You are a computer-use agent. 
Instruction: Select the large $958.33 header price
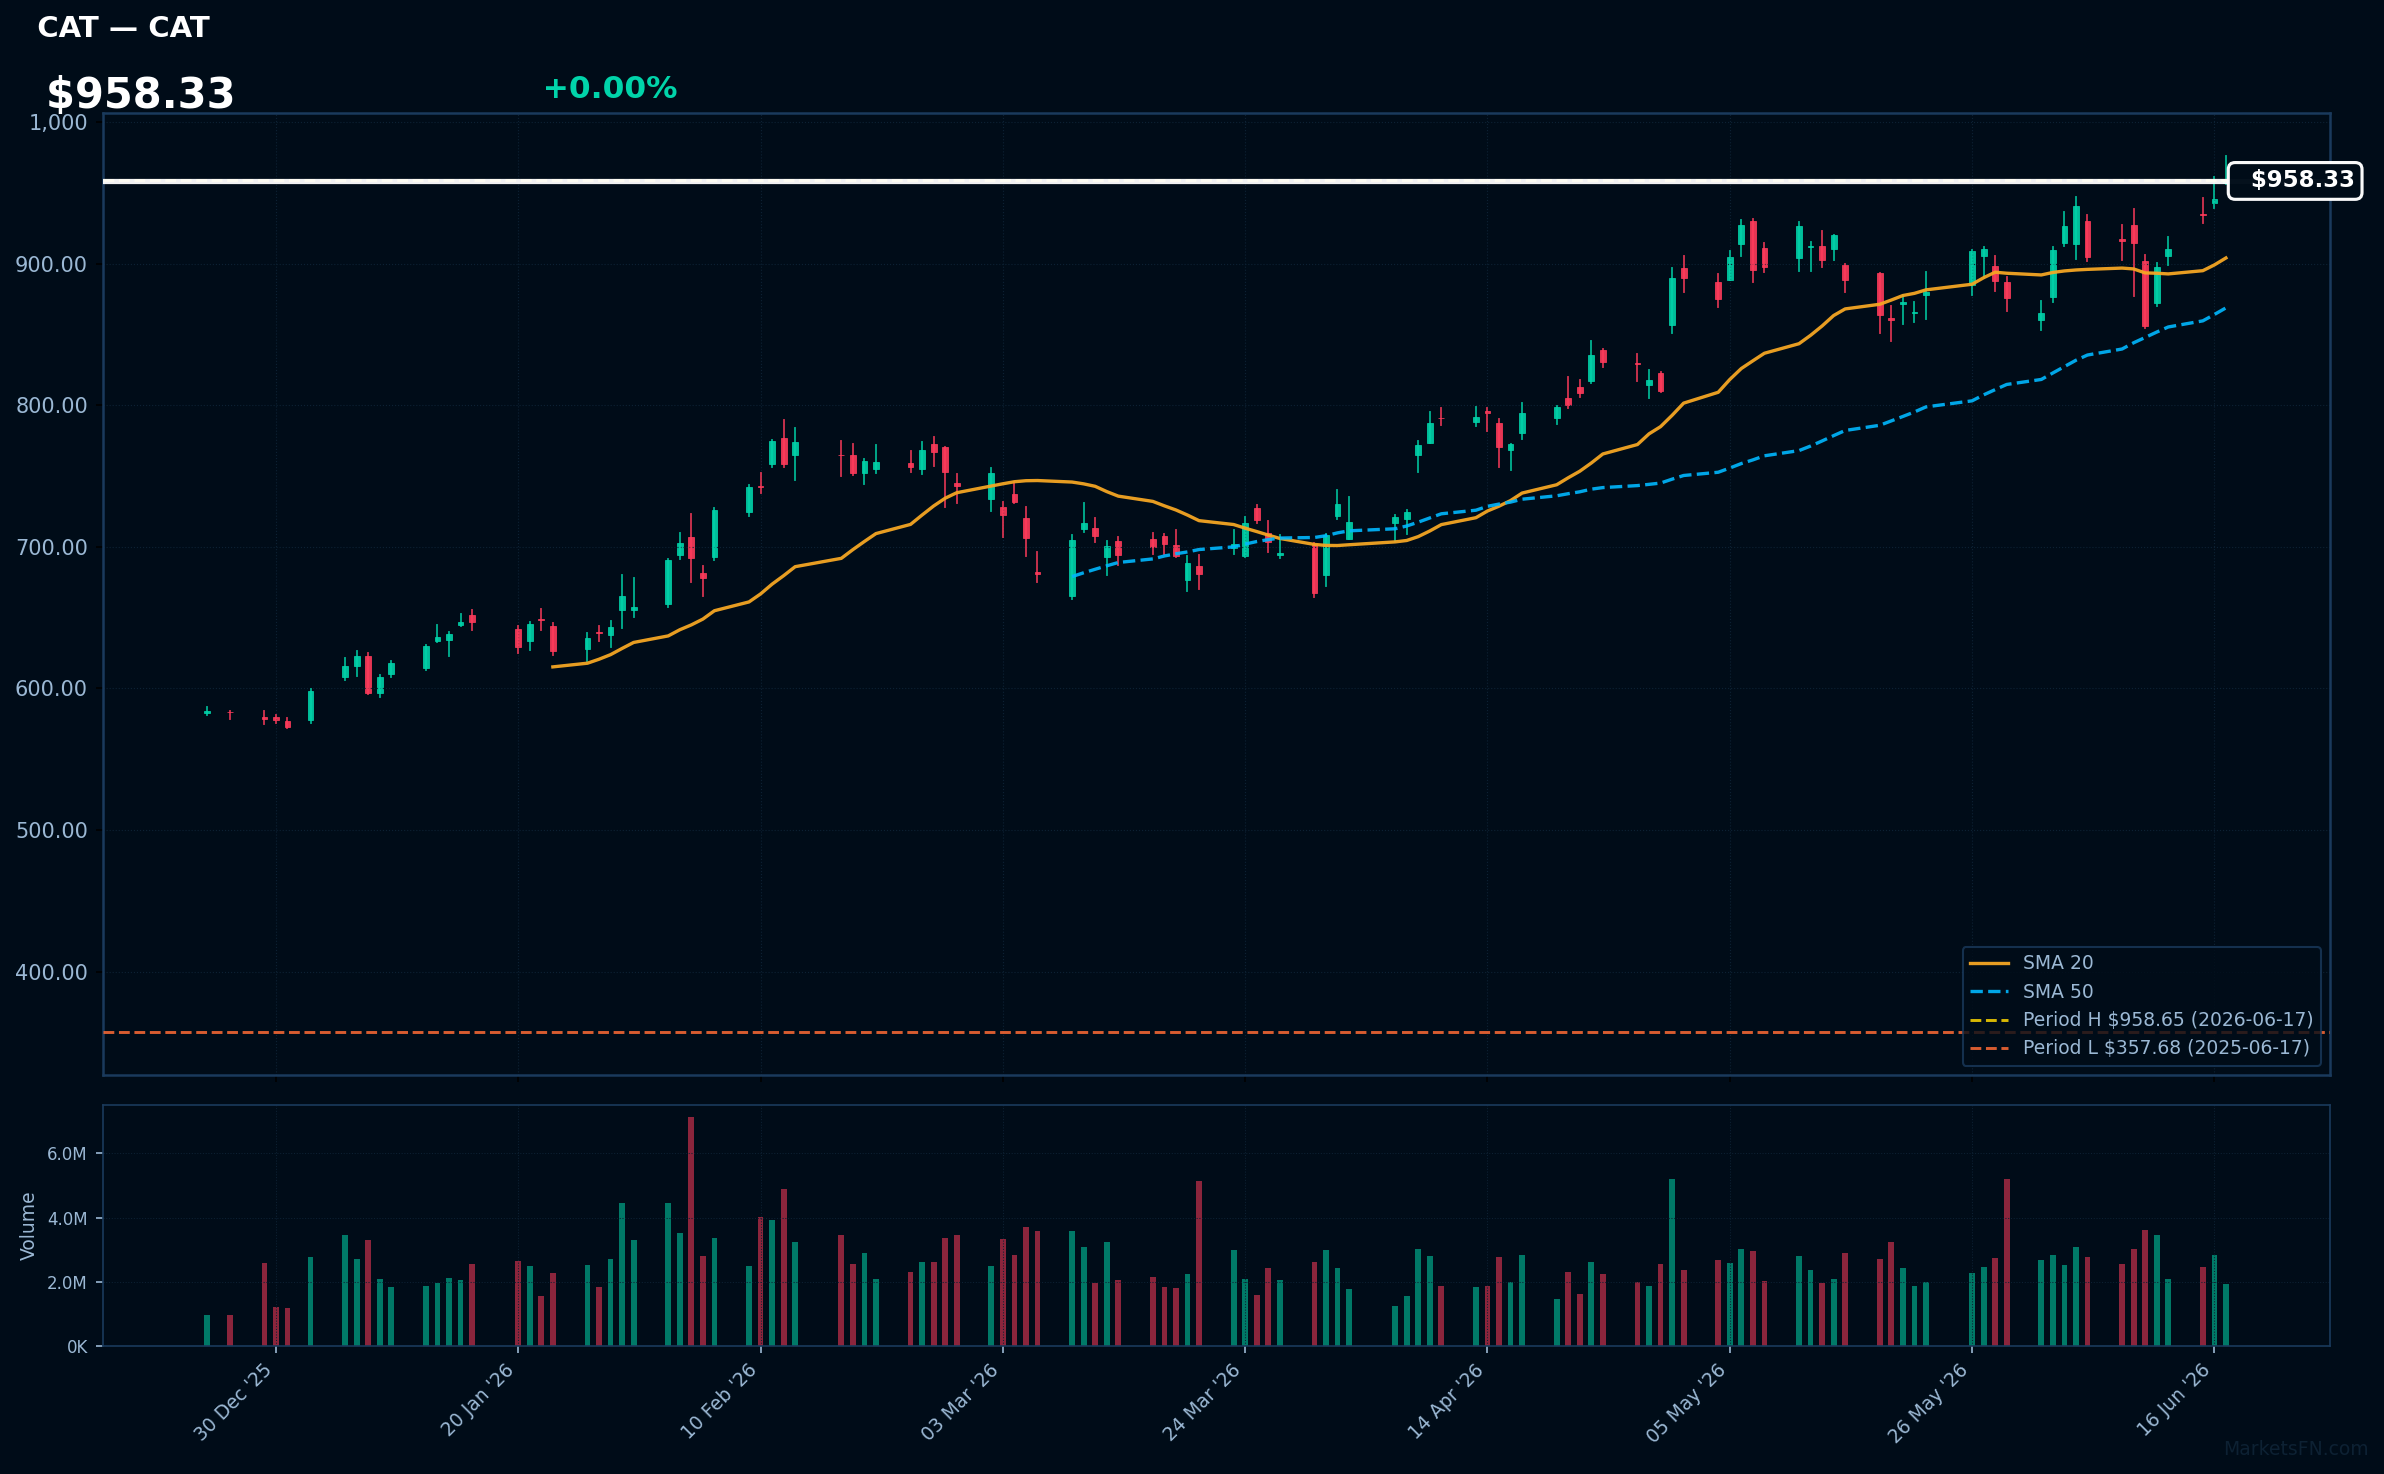coord(141,94)
